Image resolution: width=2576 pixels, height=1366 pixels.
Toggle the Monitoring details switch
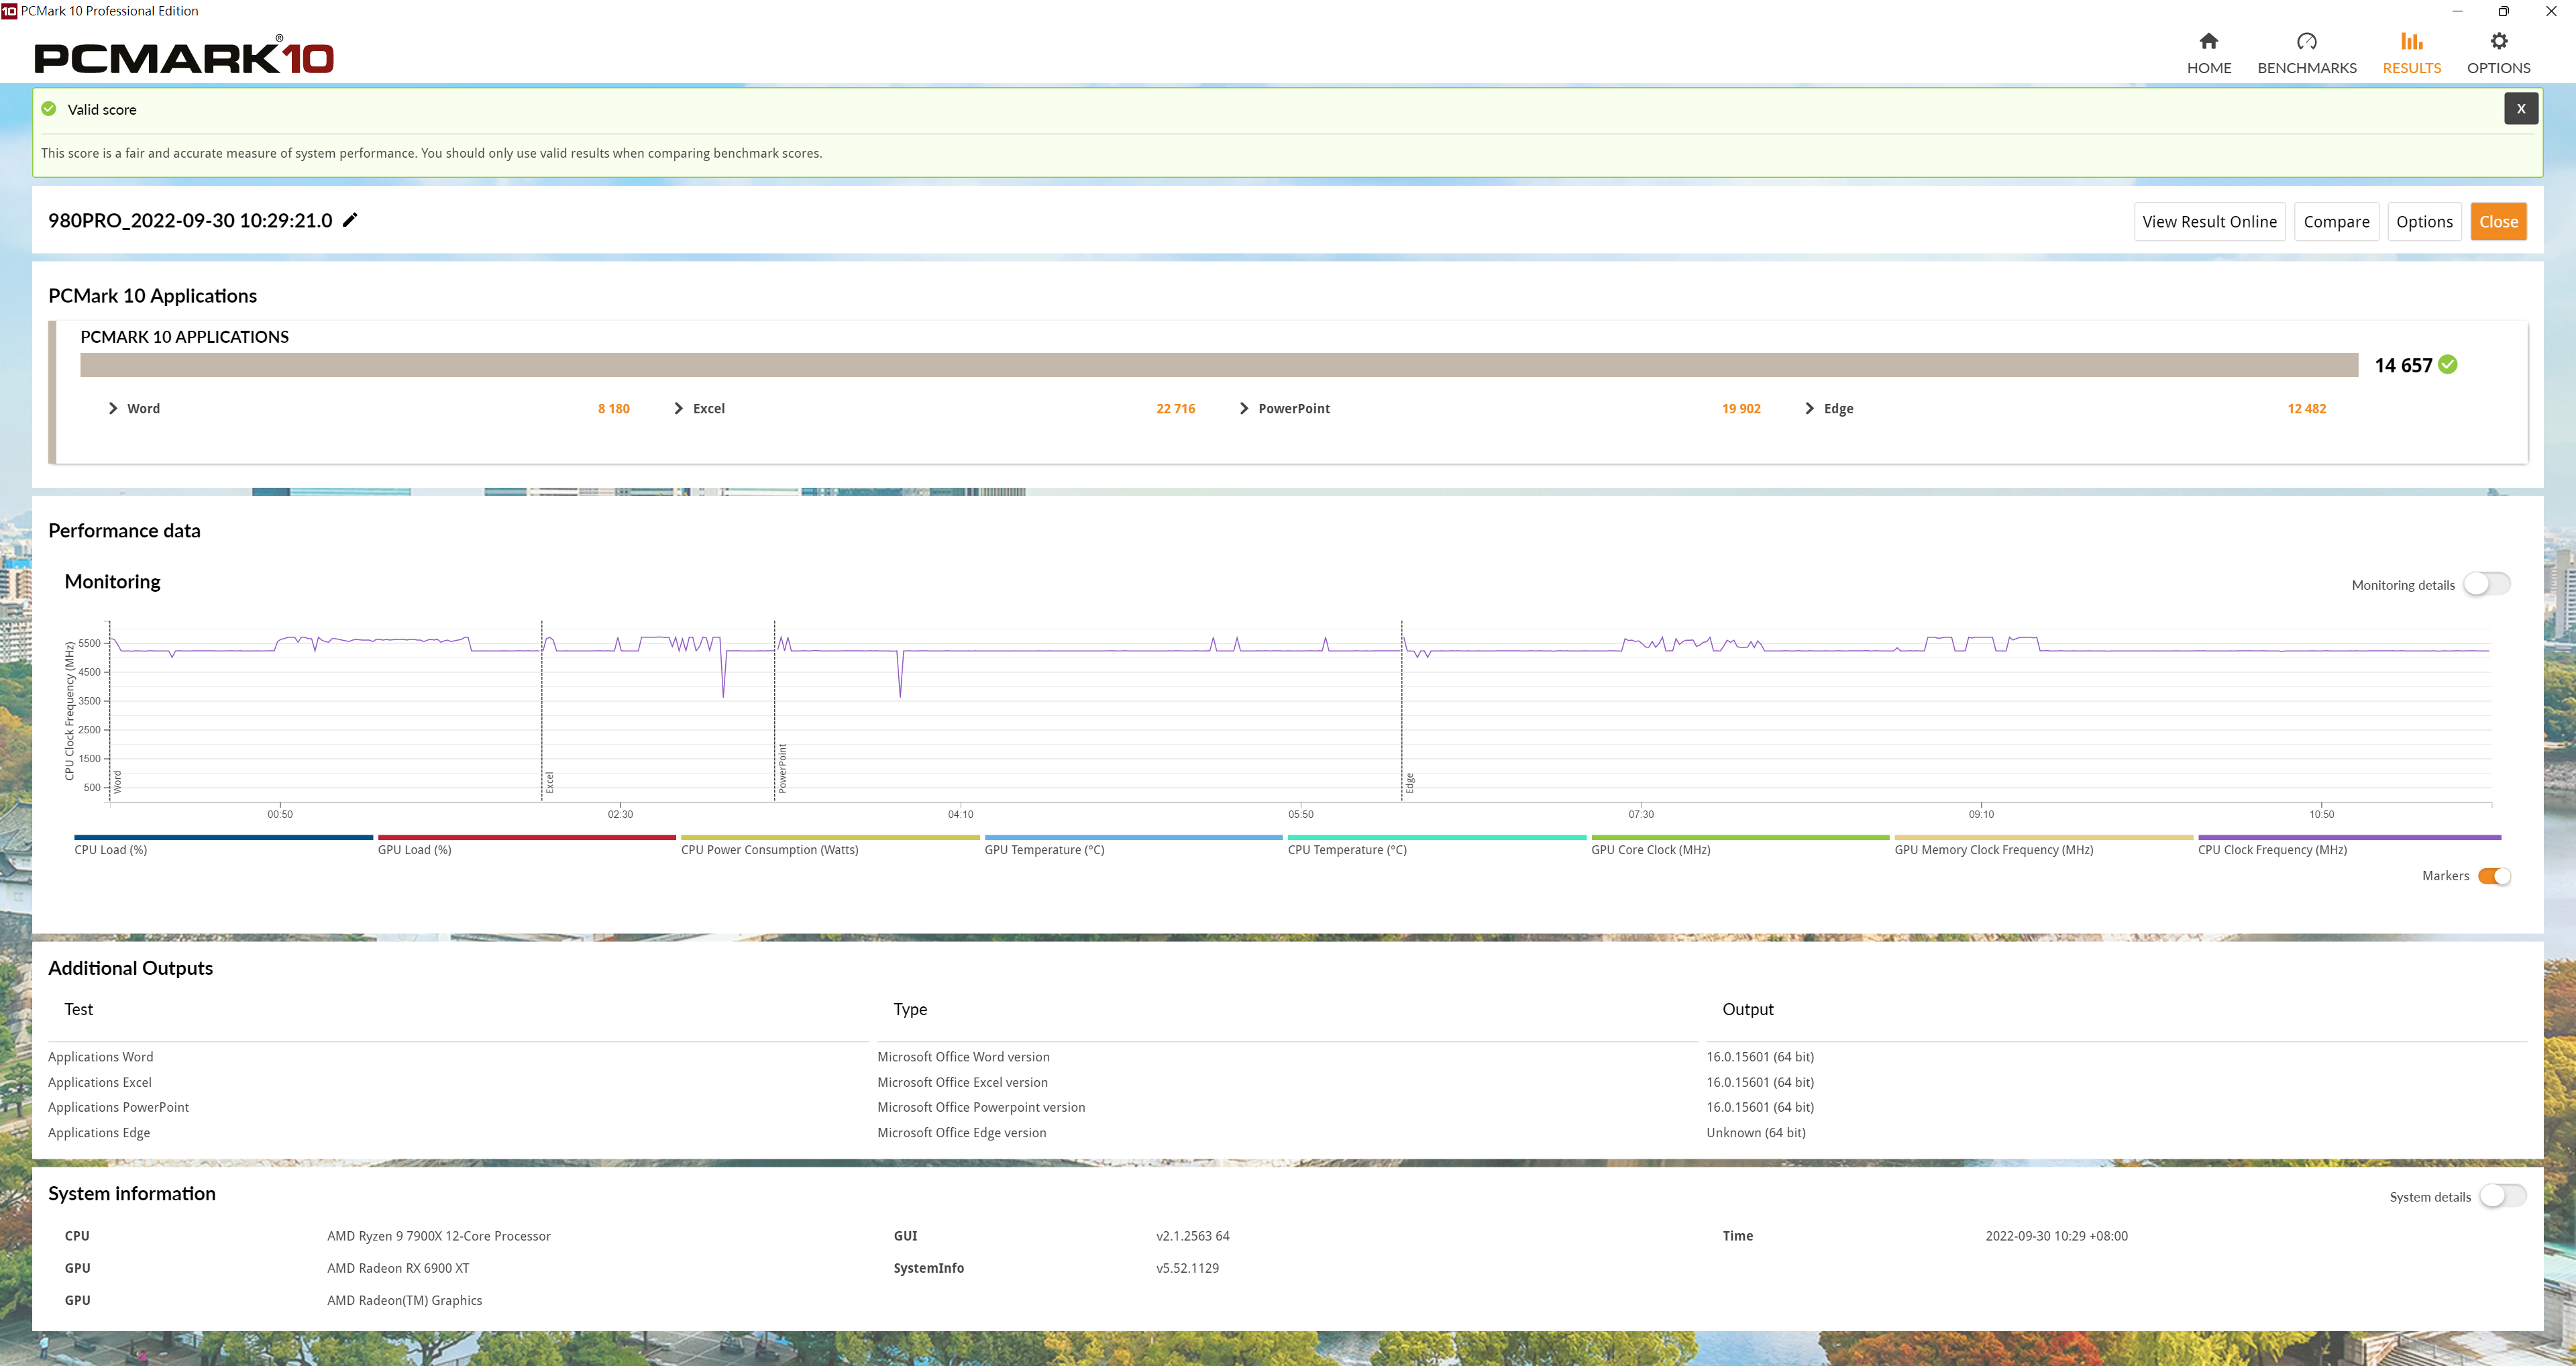[2486, 584]
